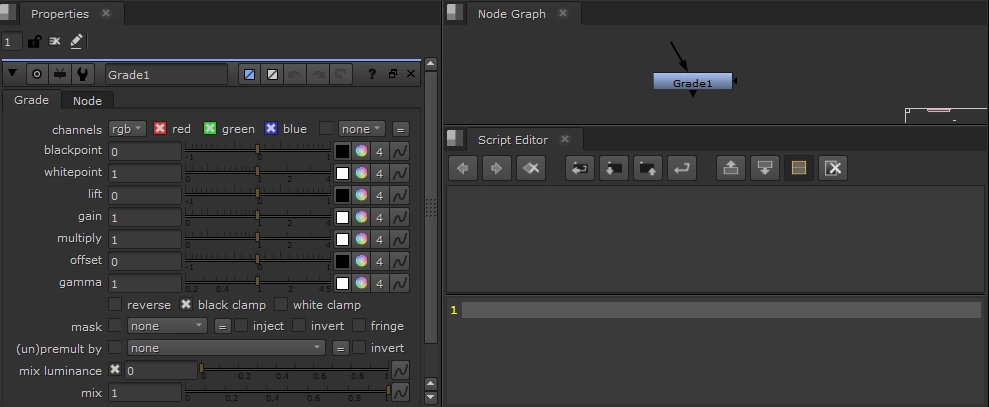Disable the black clamp checkbox
This screenshot has width=989, height=407.
click(185, 304)
